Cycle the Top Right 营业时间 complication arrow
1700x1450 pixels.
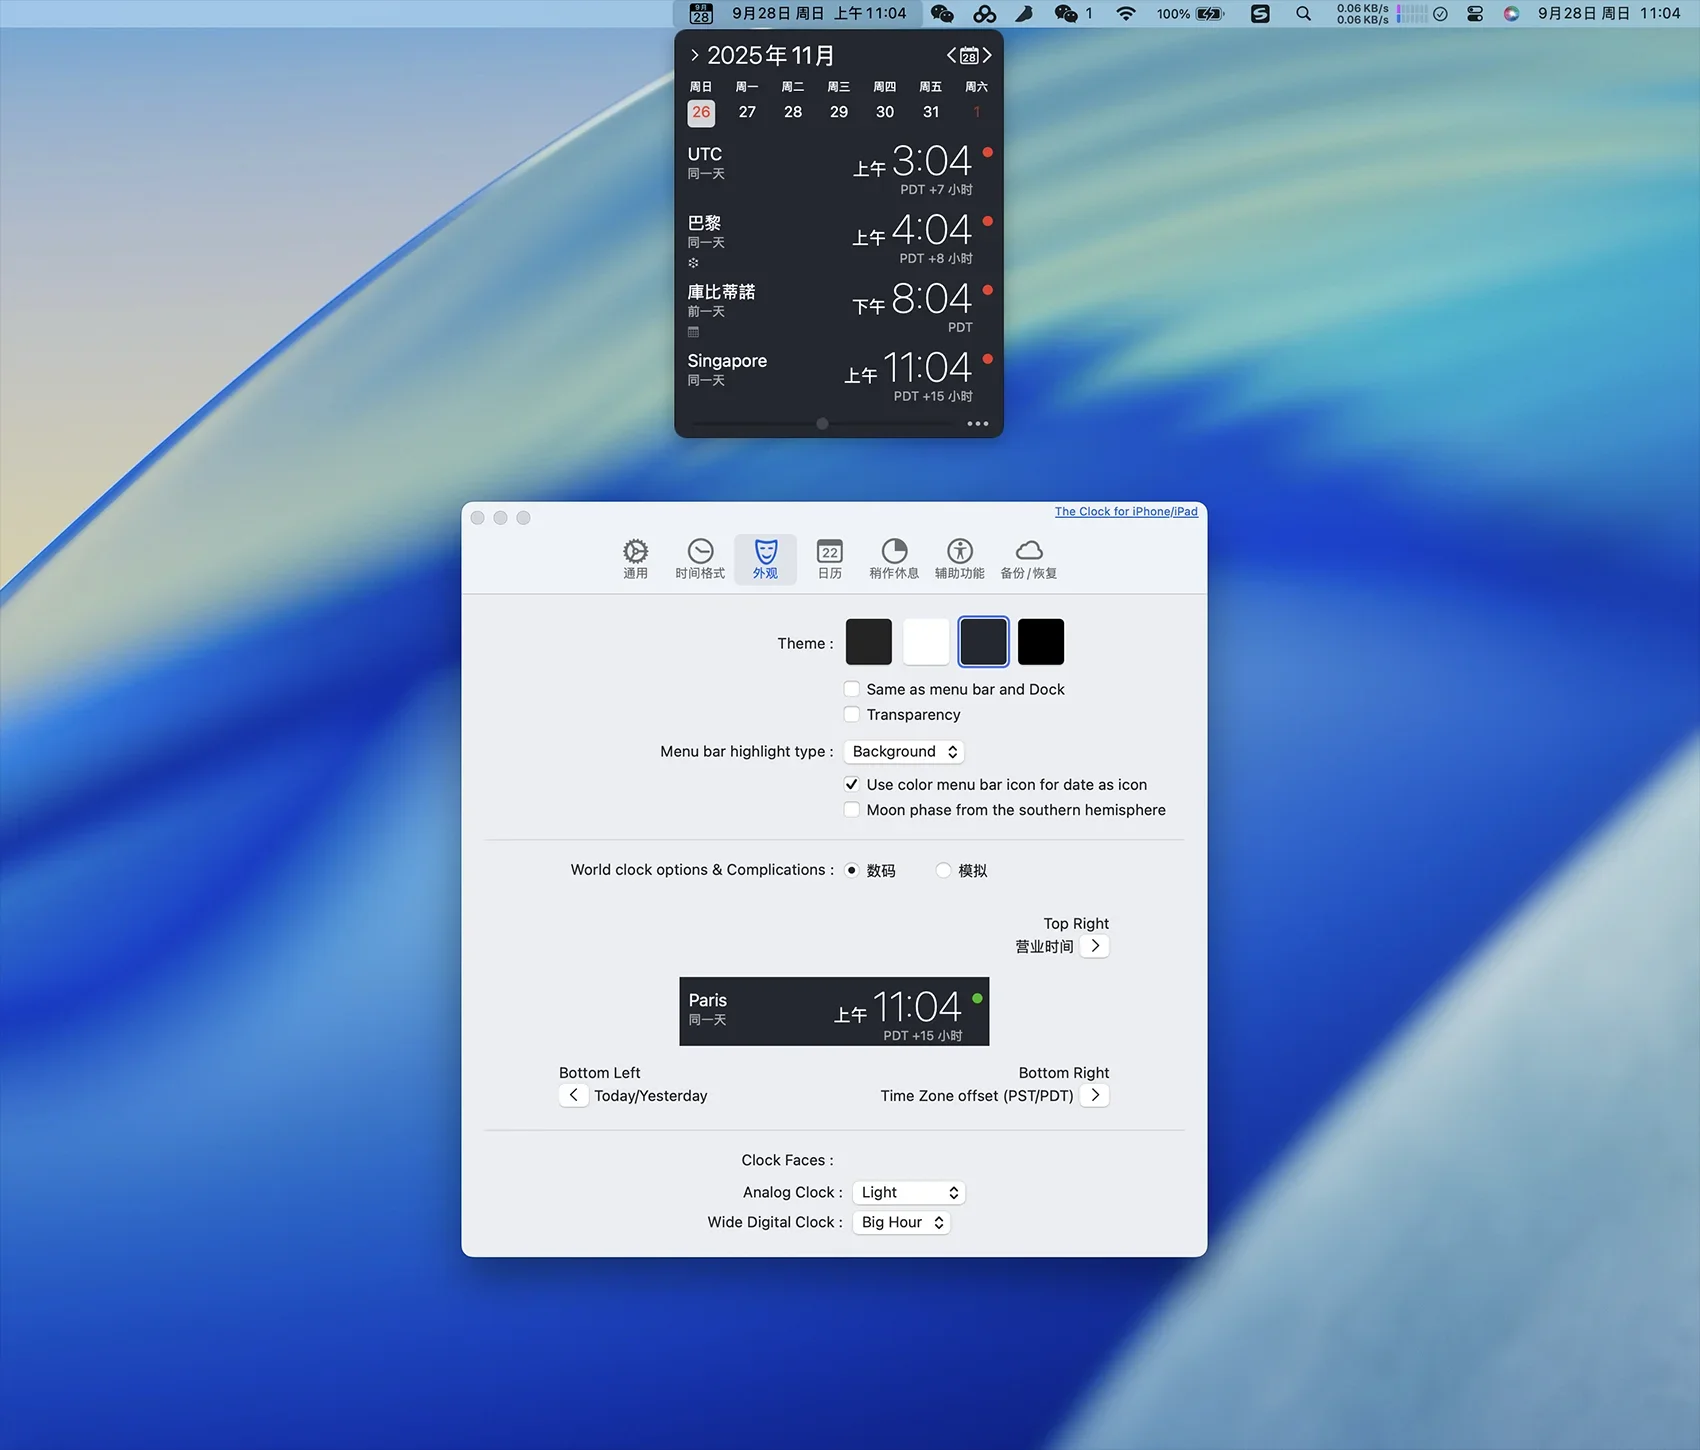tap(1095, 946)
